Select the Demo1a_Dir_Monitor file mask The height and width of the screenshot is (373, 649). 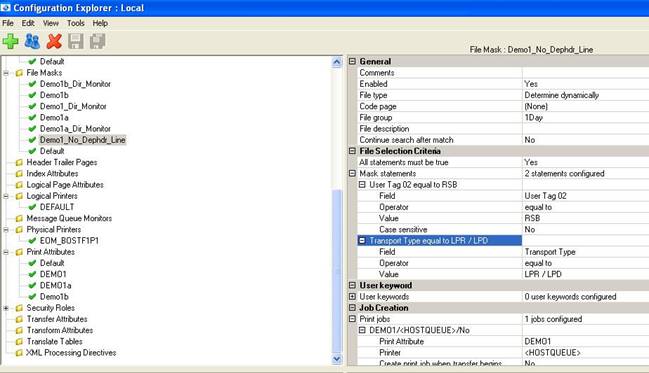point(75,129)
